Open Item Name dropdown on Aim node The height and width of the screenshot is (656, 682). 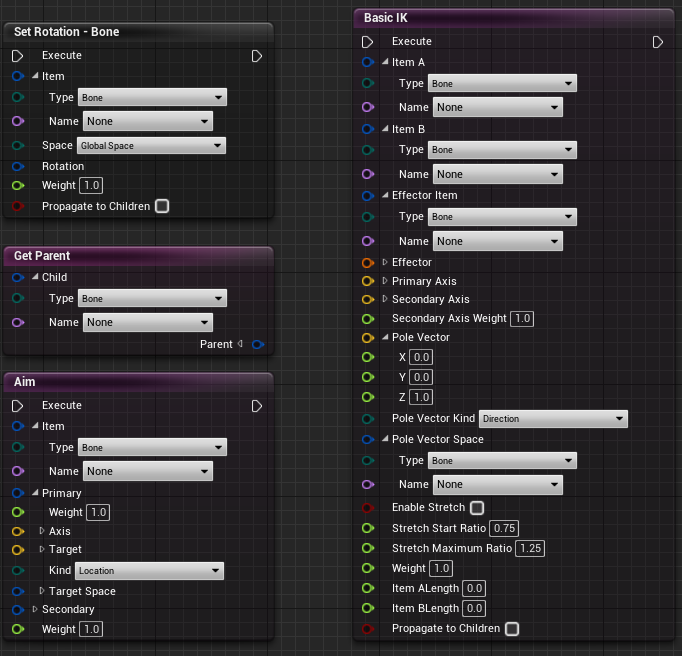pyautogui.click(x=148, y=471)
